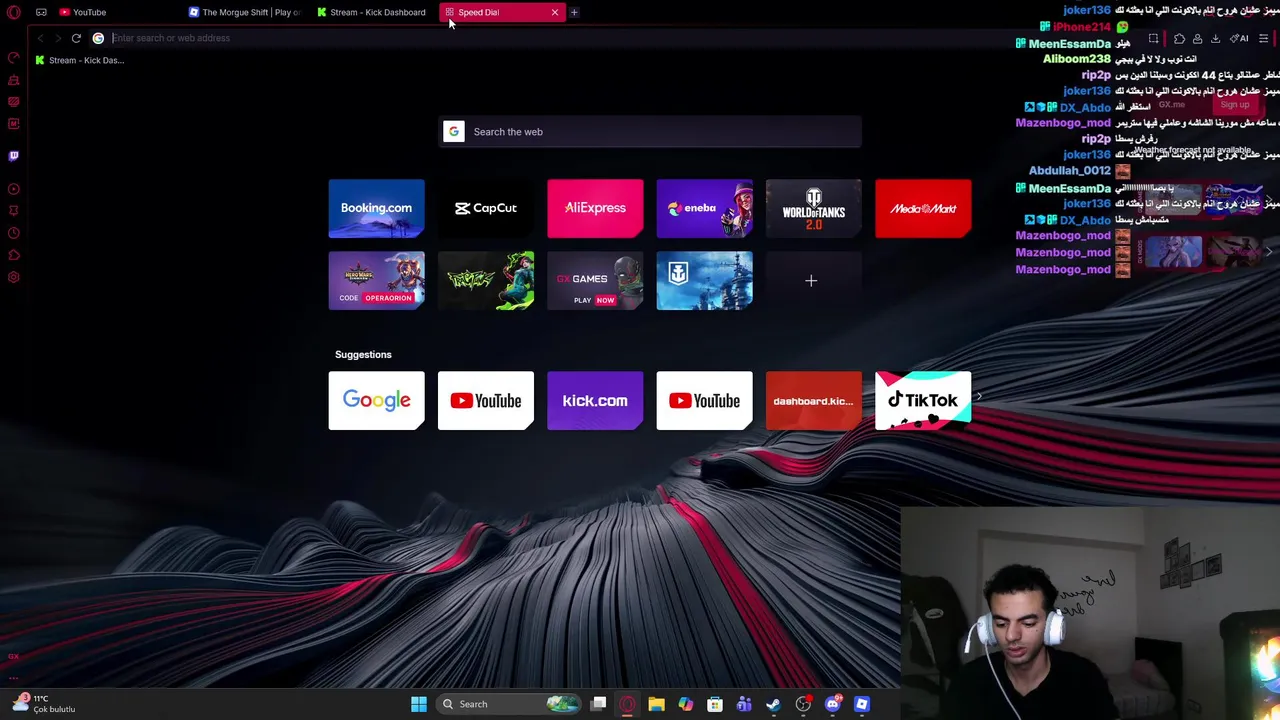Screen dimensions: 1280x720
Task: Open World of Warships tile
Action: coord(704,280)
